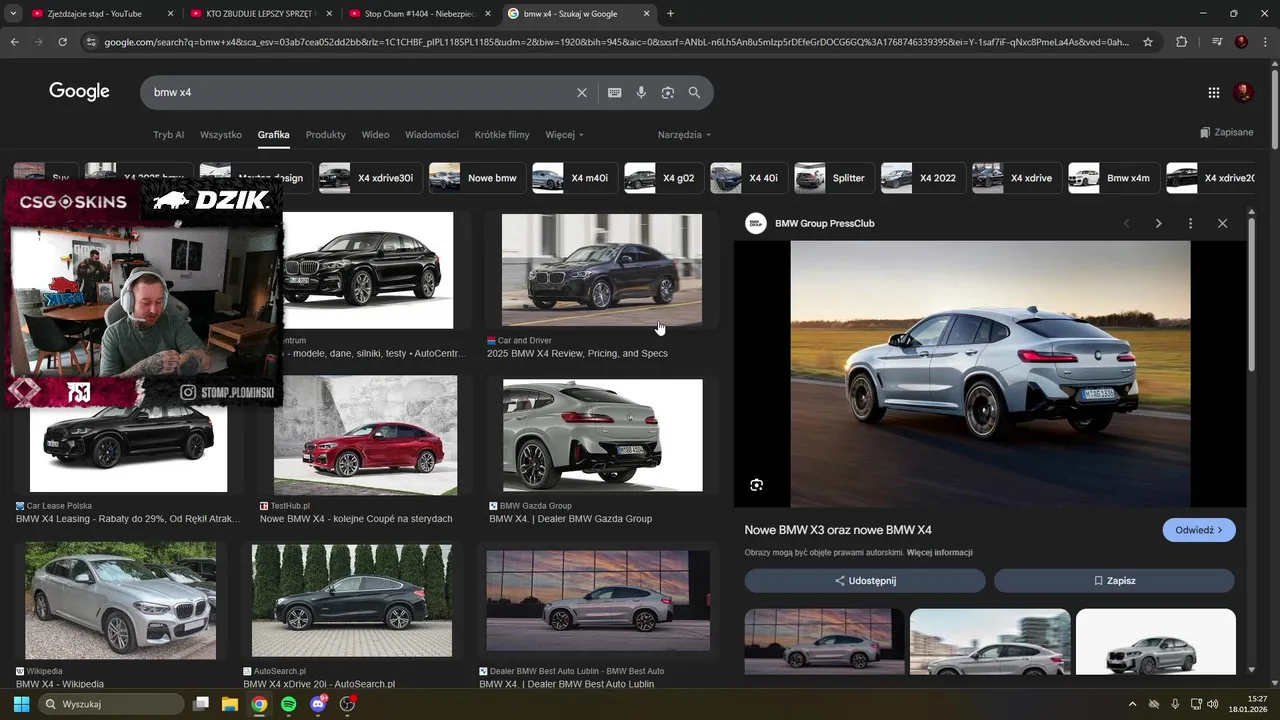Switch to the Produkty tab
Viewport: 1280px width, 720px height.
[x=325, y=135]
